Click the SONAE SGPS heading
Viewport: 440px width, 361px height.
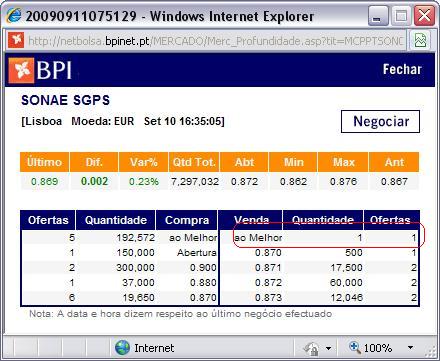click(65, 100)
